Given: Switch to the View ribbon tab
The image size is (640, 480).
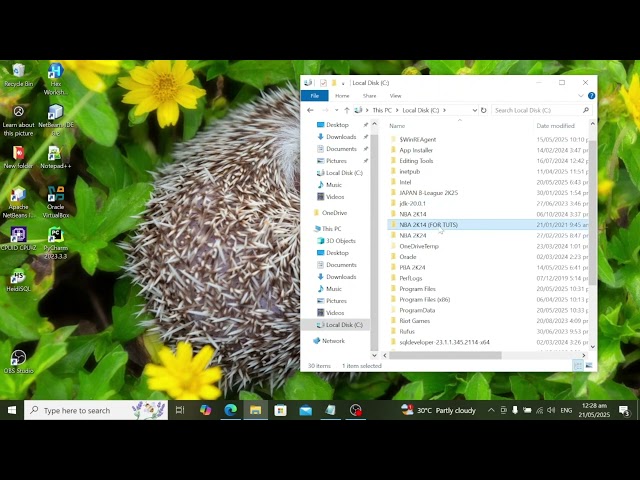Looking at the screenshot, I should click(396, 96).
